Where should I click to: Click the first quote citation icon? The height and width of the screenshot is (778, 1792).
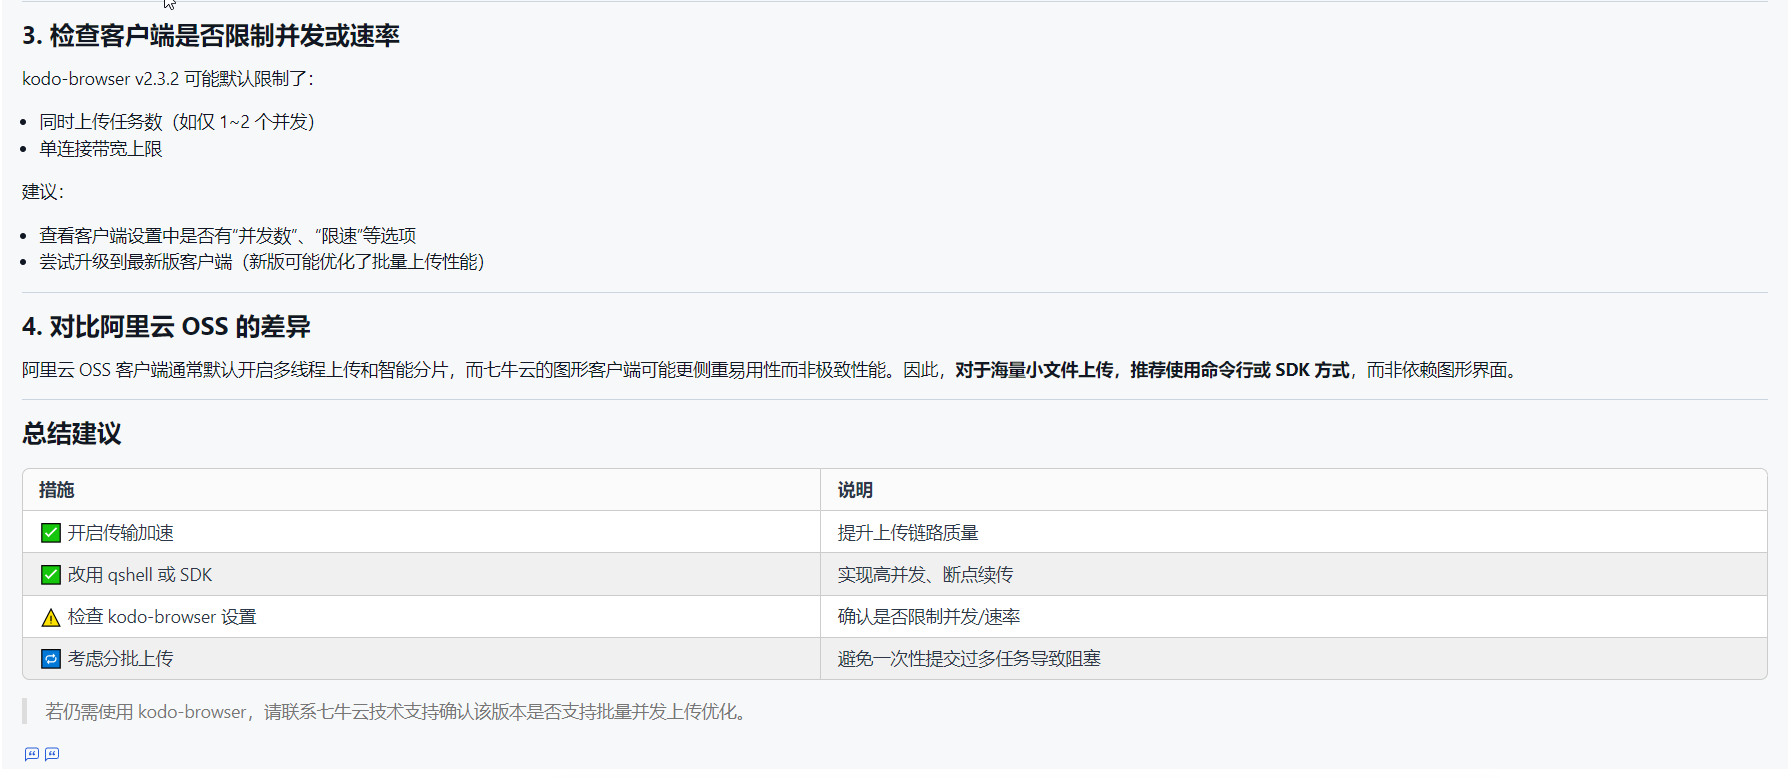coord(31,754)
